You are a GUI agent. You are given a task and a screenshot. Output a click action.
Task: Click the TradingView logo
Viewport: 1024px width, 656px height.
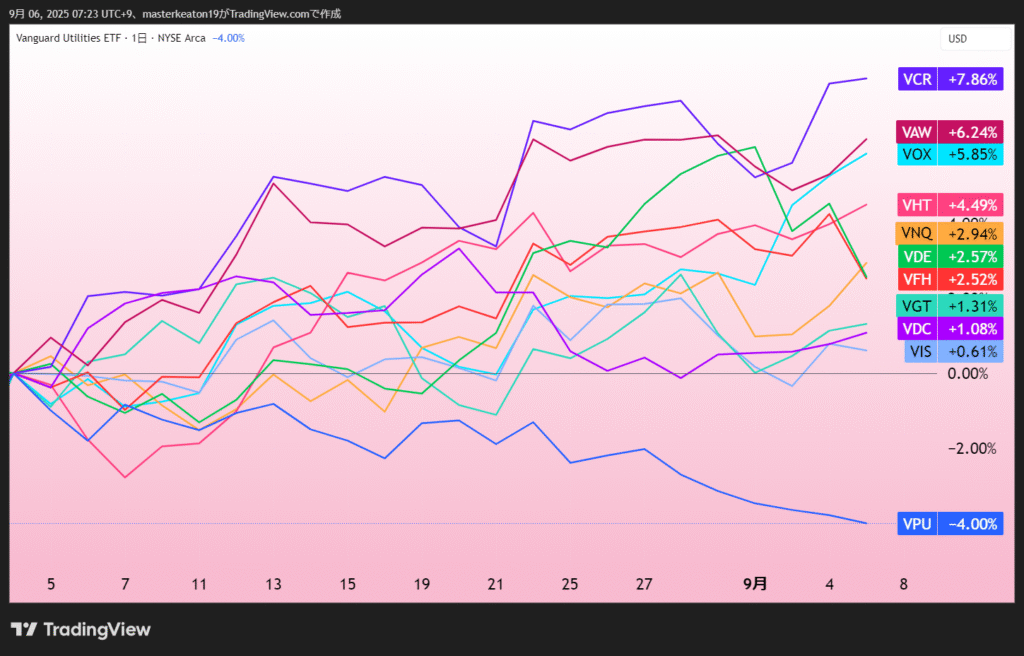[x=81, y=629]
